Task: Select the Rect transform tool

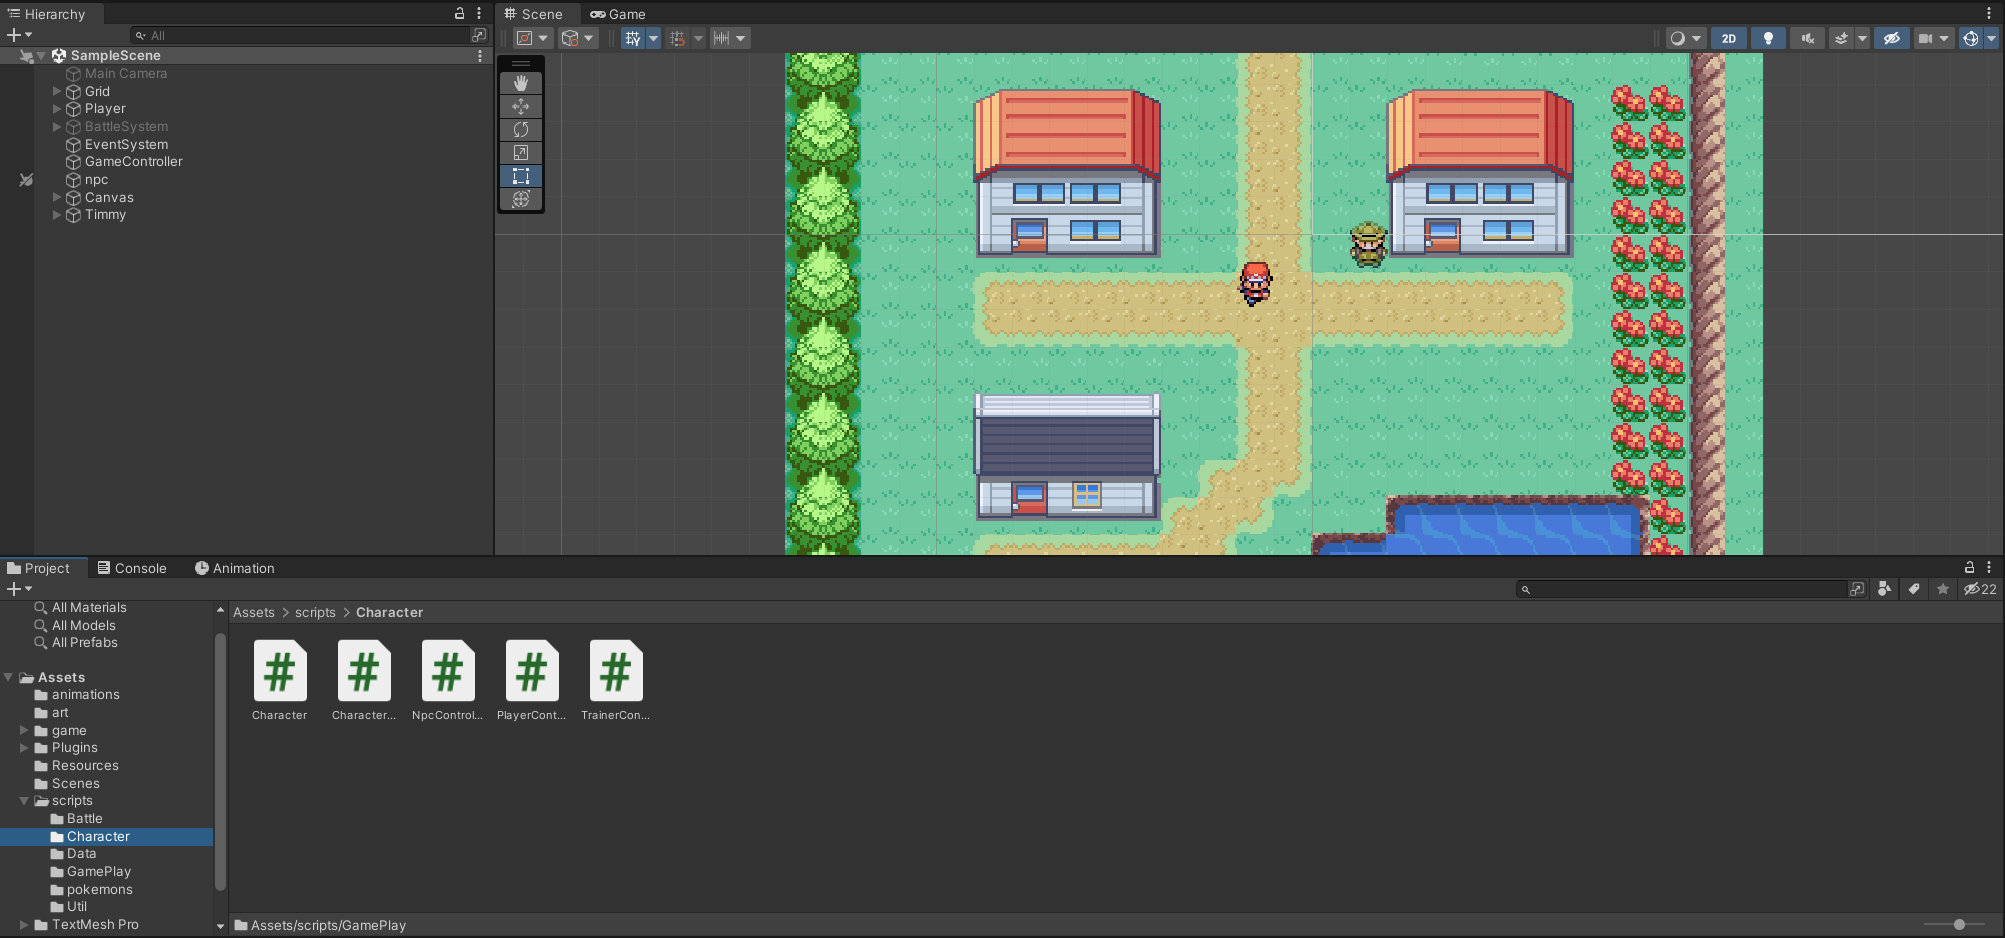Action: (521, 176)
